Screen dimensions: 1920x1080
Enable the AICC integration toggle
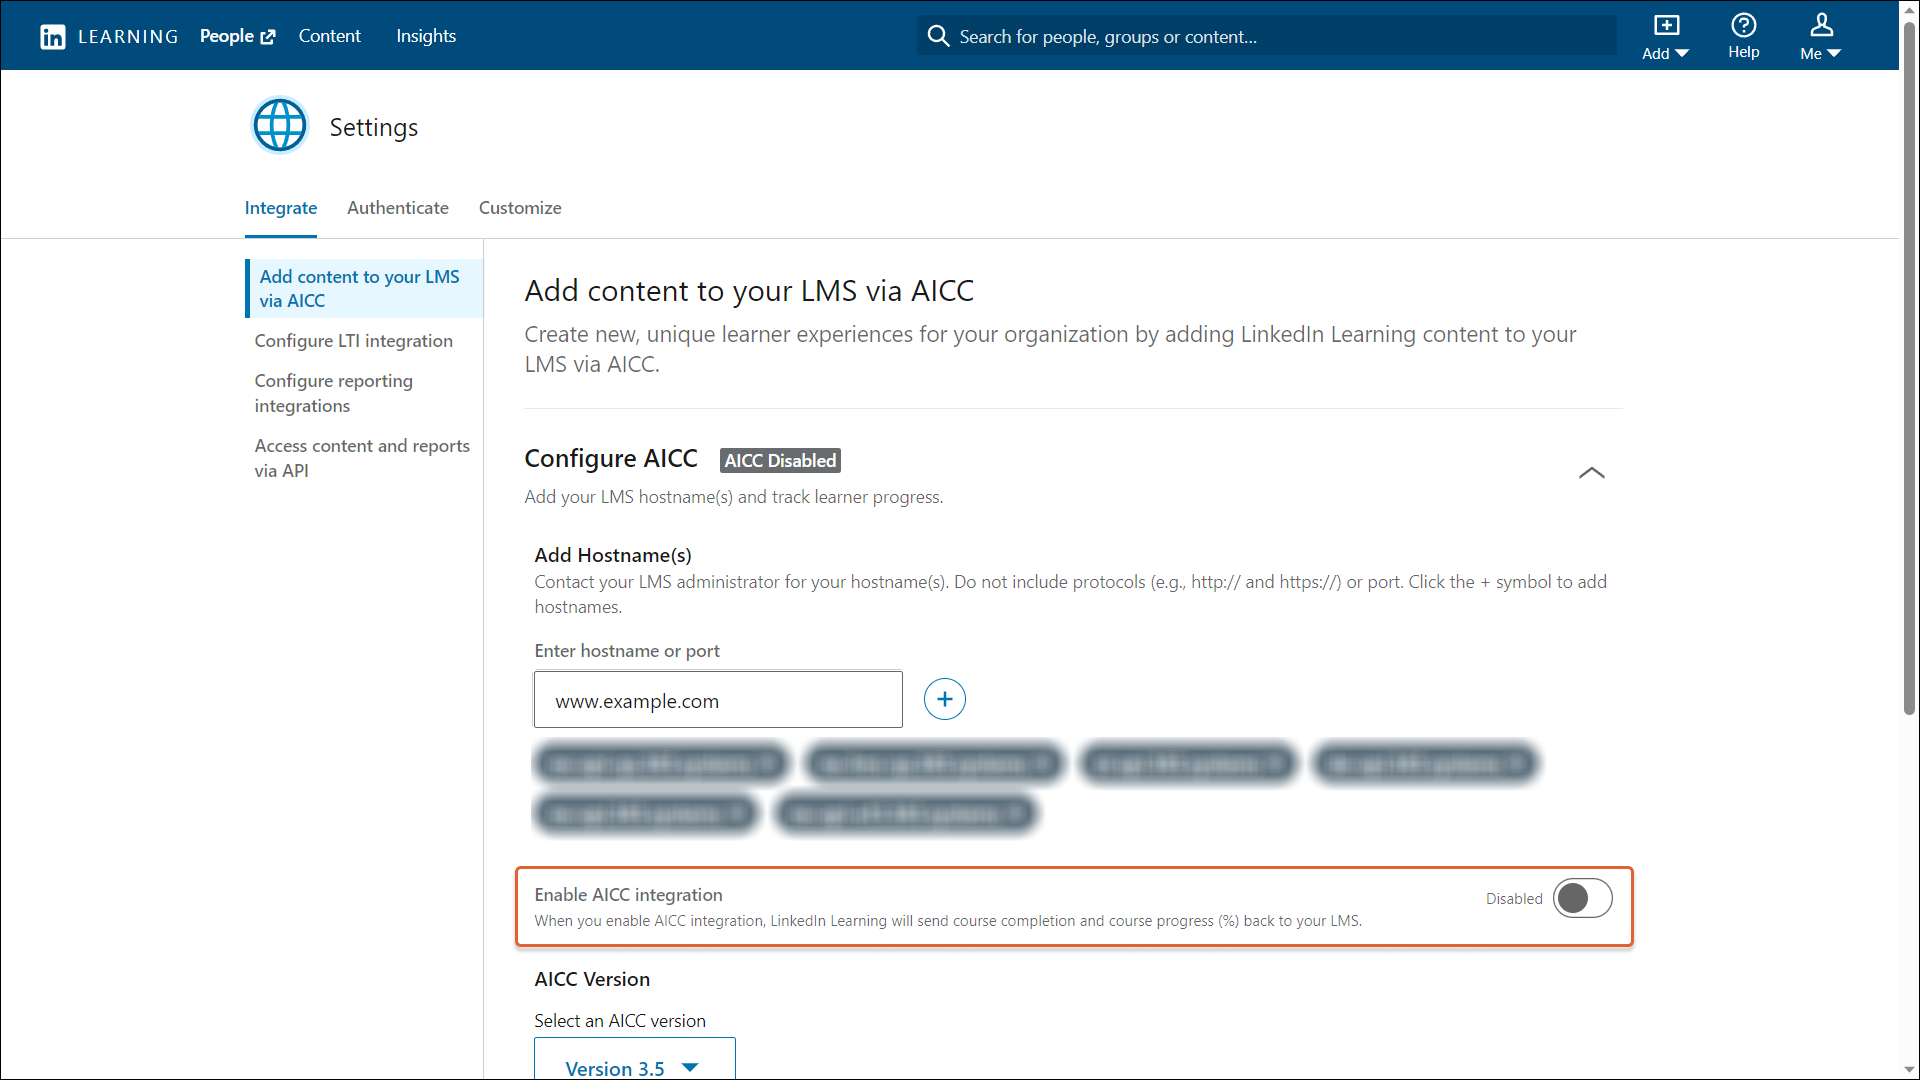1582,898
